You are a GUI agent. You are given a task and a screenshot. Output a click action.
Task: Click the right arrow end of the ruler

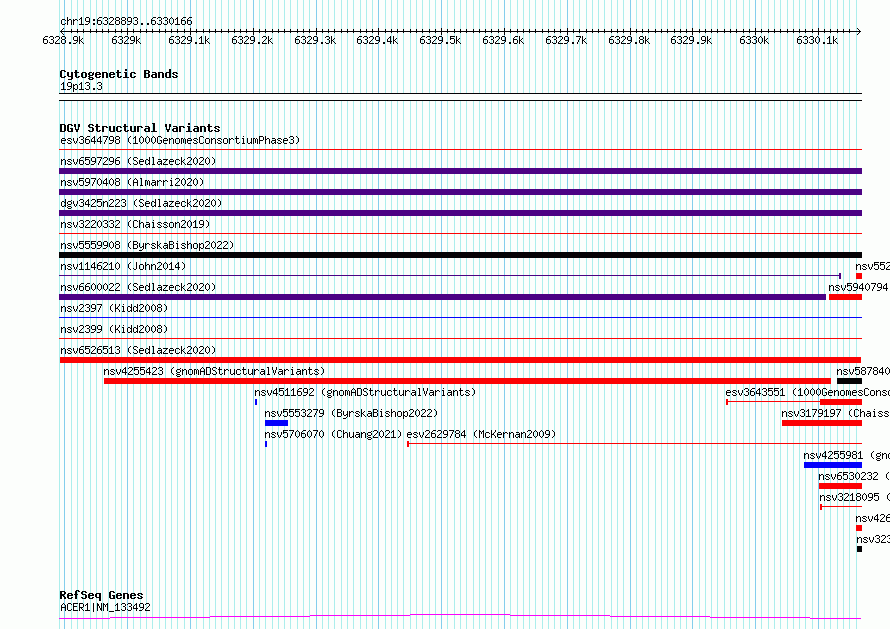click(x=859, y=31)
